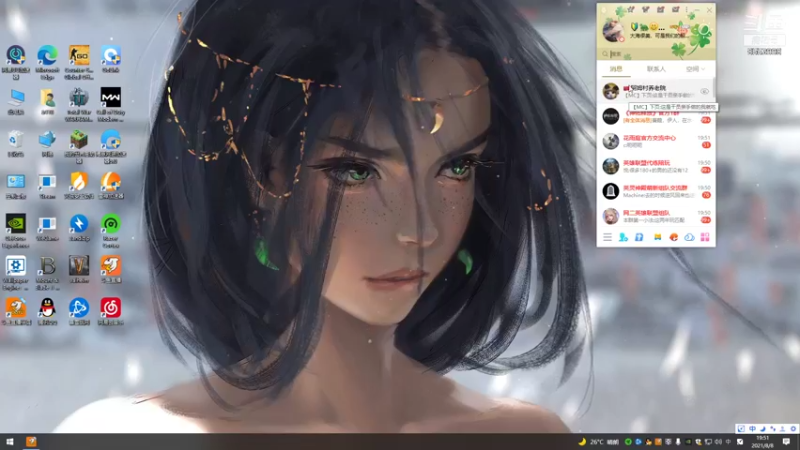Open the orange flame security app shortcut

click(79, 185)
